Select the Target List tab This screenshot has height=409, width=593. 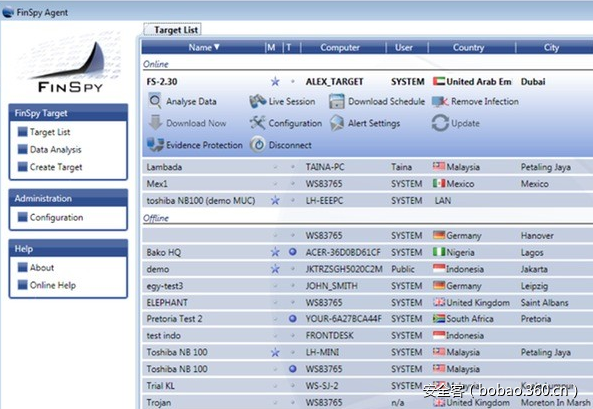[x=172, y=30]
